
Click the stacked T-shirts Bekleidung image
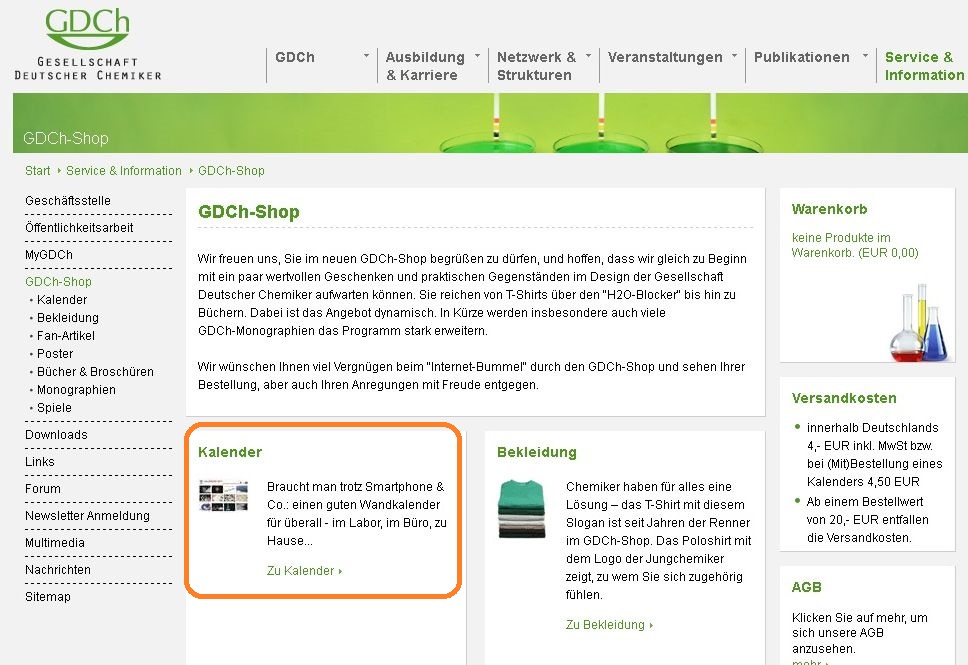point(522,510)
